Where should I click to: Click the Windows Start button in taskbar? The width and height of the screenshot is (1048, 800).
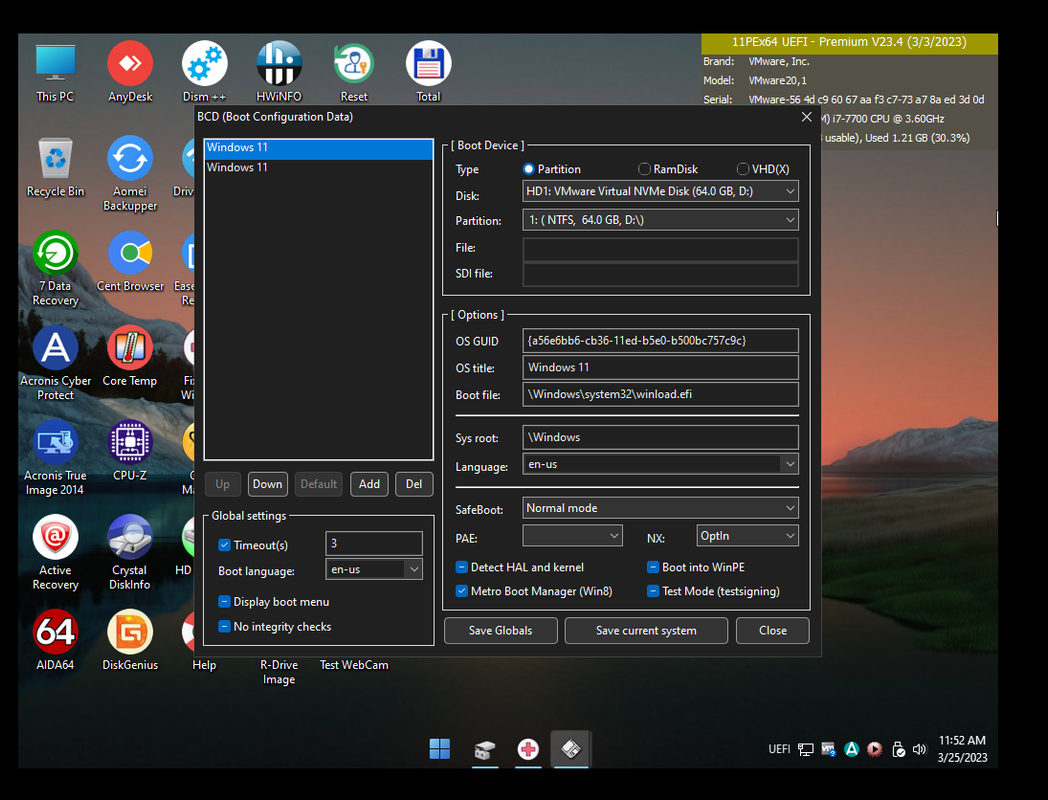tap(439, 749)
